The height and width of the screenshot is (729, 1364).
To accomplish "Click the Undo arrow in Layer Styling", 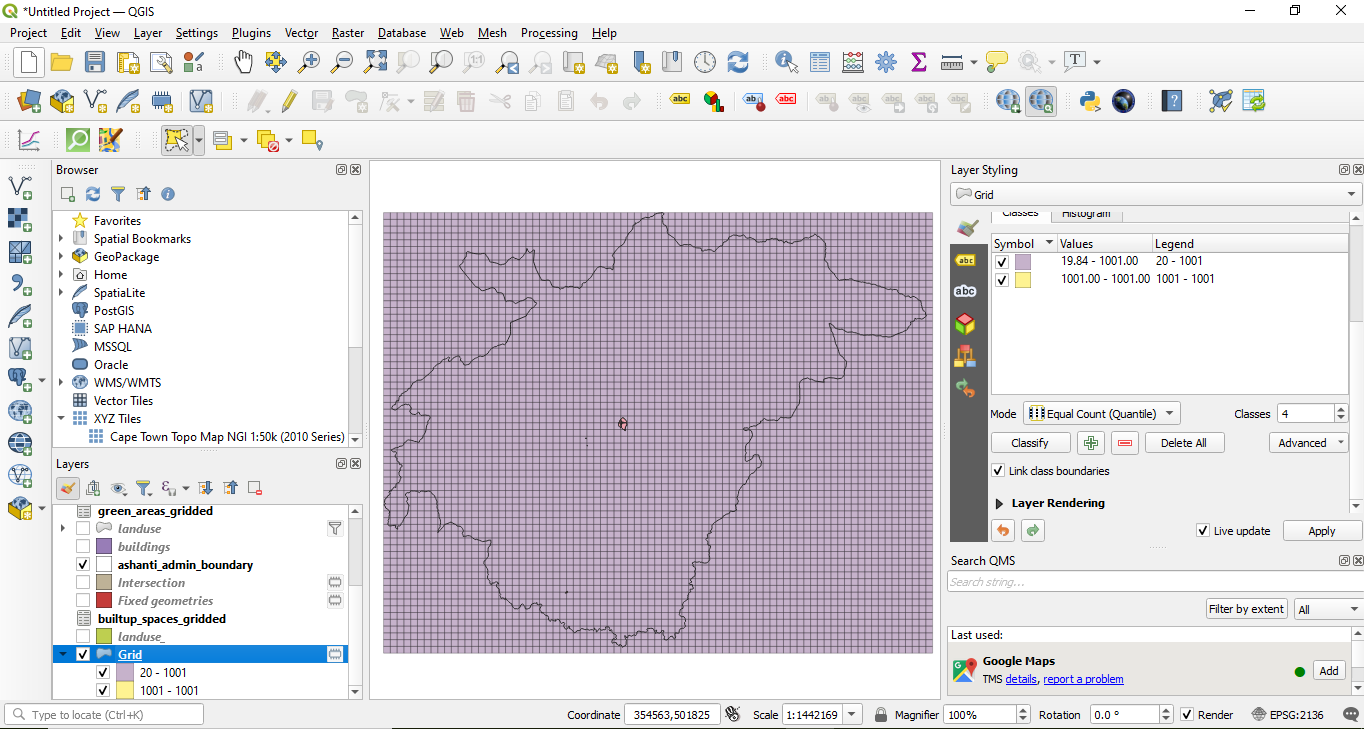I will [1002, 531].
